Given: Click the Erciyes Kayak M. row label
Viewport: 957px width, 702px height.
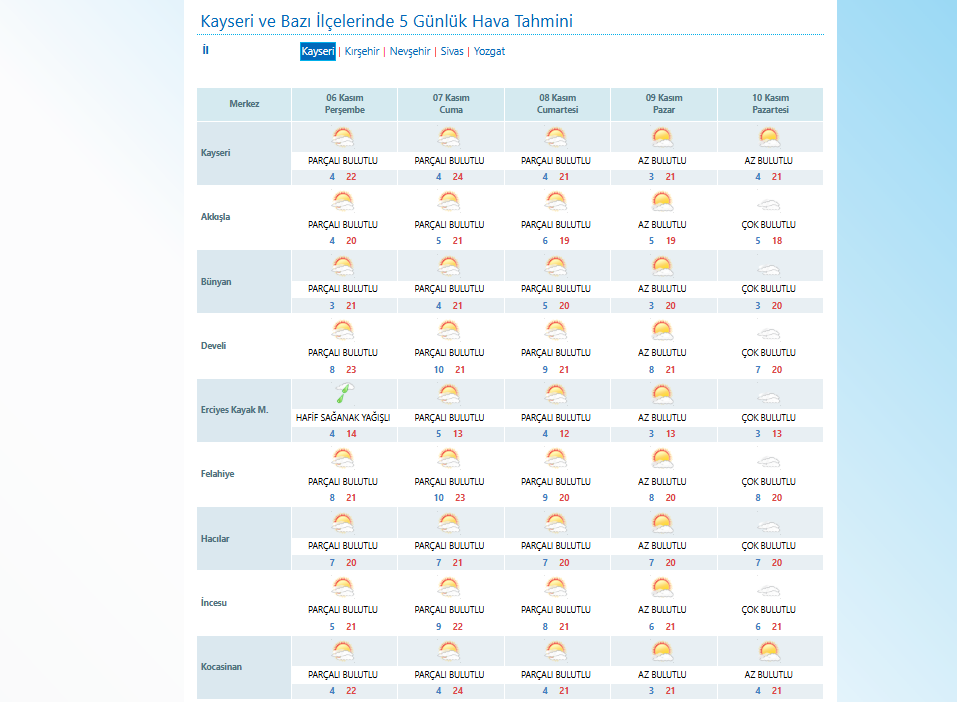Looking at the screenshot, I should coord(235,410).
